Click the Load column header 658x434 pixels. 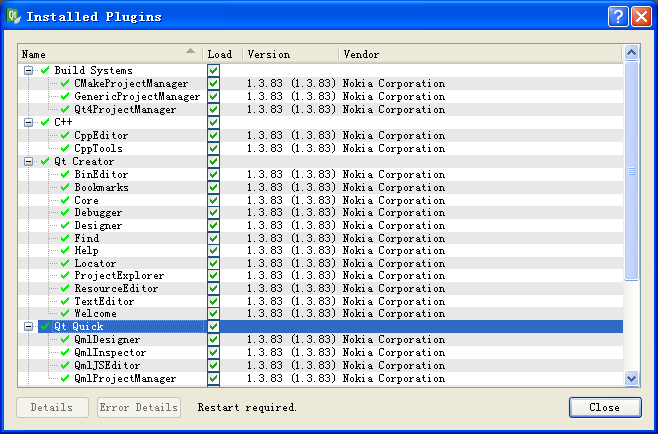coord(222,54)
